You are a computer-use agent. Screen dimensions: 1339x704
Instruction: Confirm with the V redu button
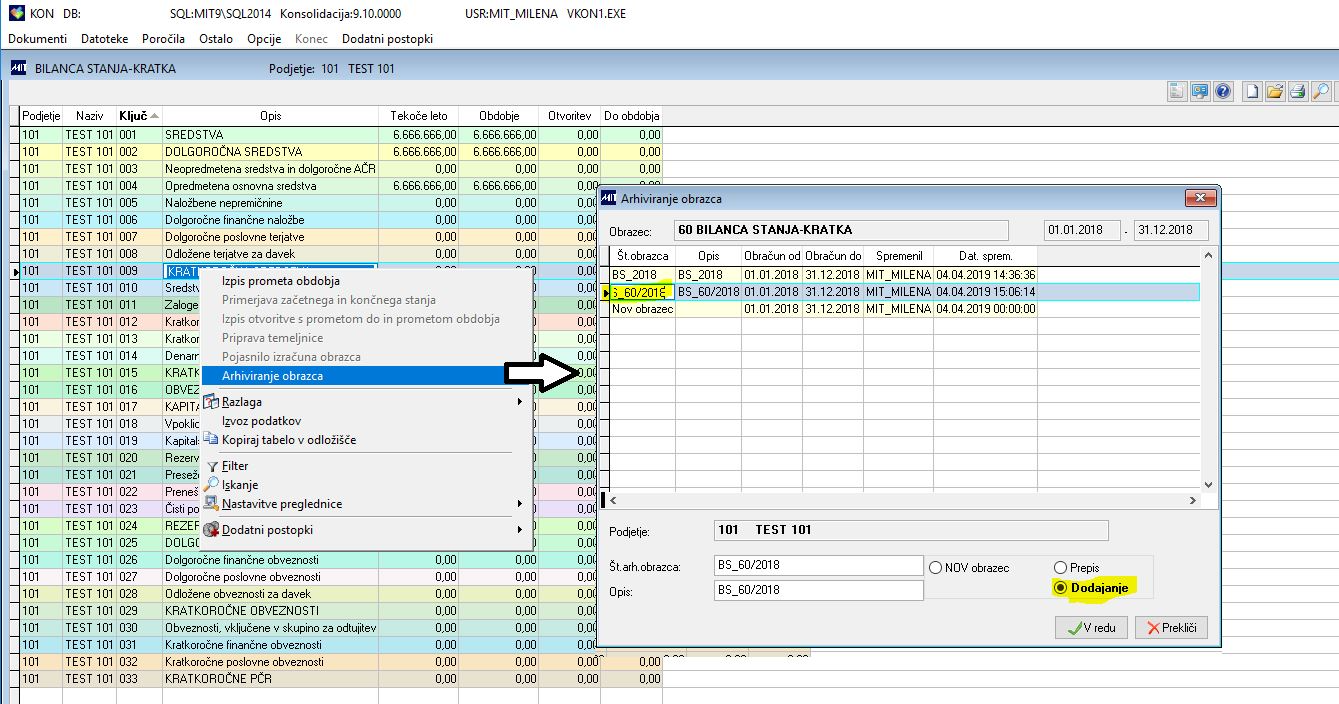1091,628
